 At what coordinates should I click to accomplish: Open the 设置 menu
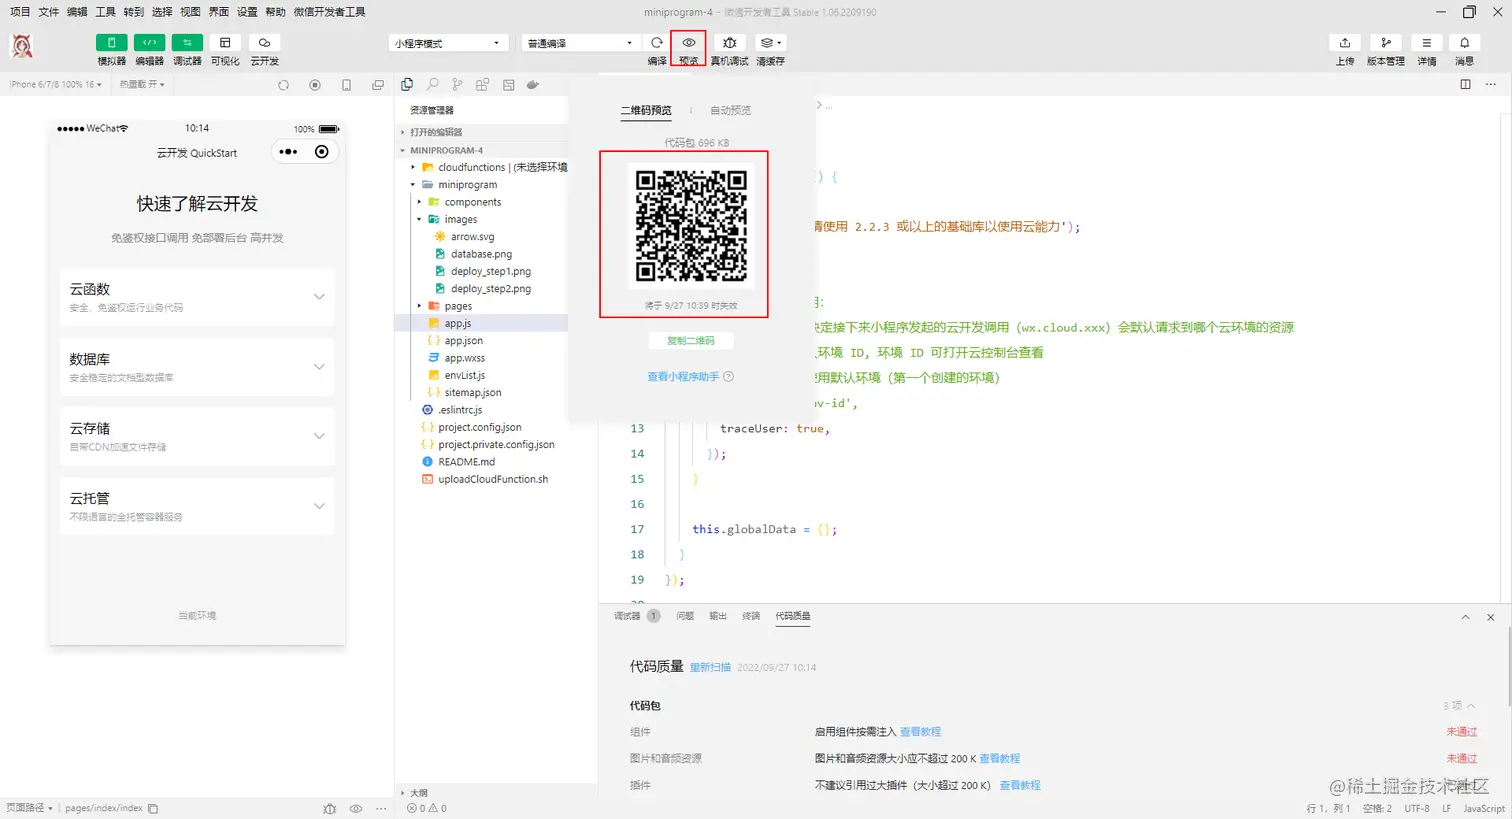(x=247, y=12)
